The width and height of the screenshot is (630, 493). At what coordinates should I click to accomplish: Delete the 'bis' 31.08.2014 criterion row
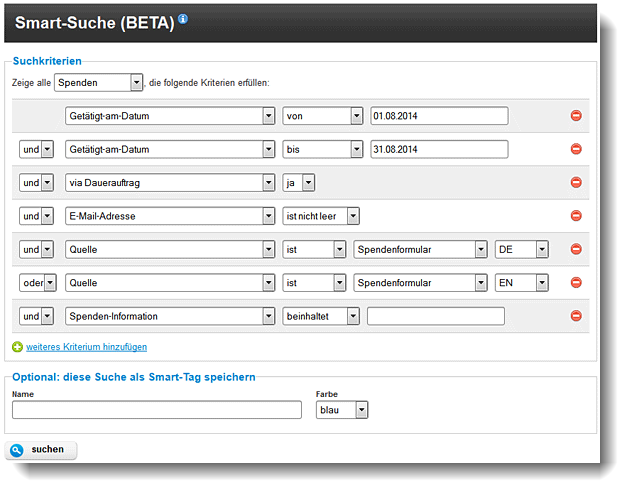coord(576,149)
